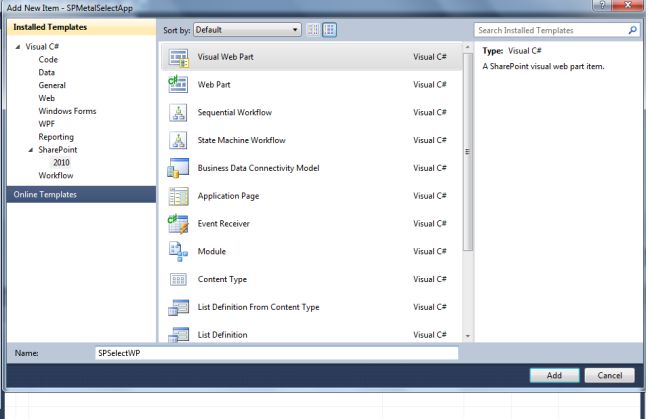
Task: Select the Workflow category
Action: (x=56, y=175)
